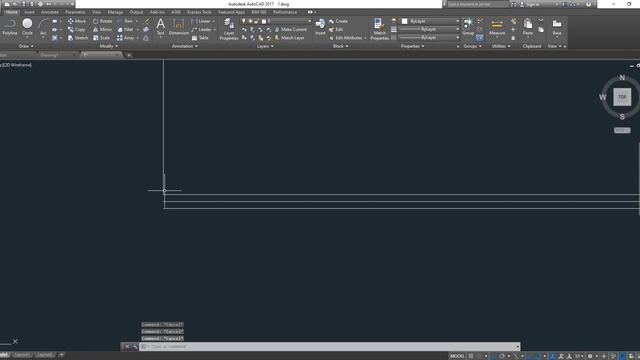The width and height of the screenshot is (640, 360).
Task: Click TOP face of ViewCube
Action: pyautogui.click(x=622, y=97)
